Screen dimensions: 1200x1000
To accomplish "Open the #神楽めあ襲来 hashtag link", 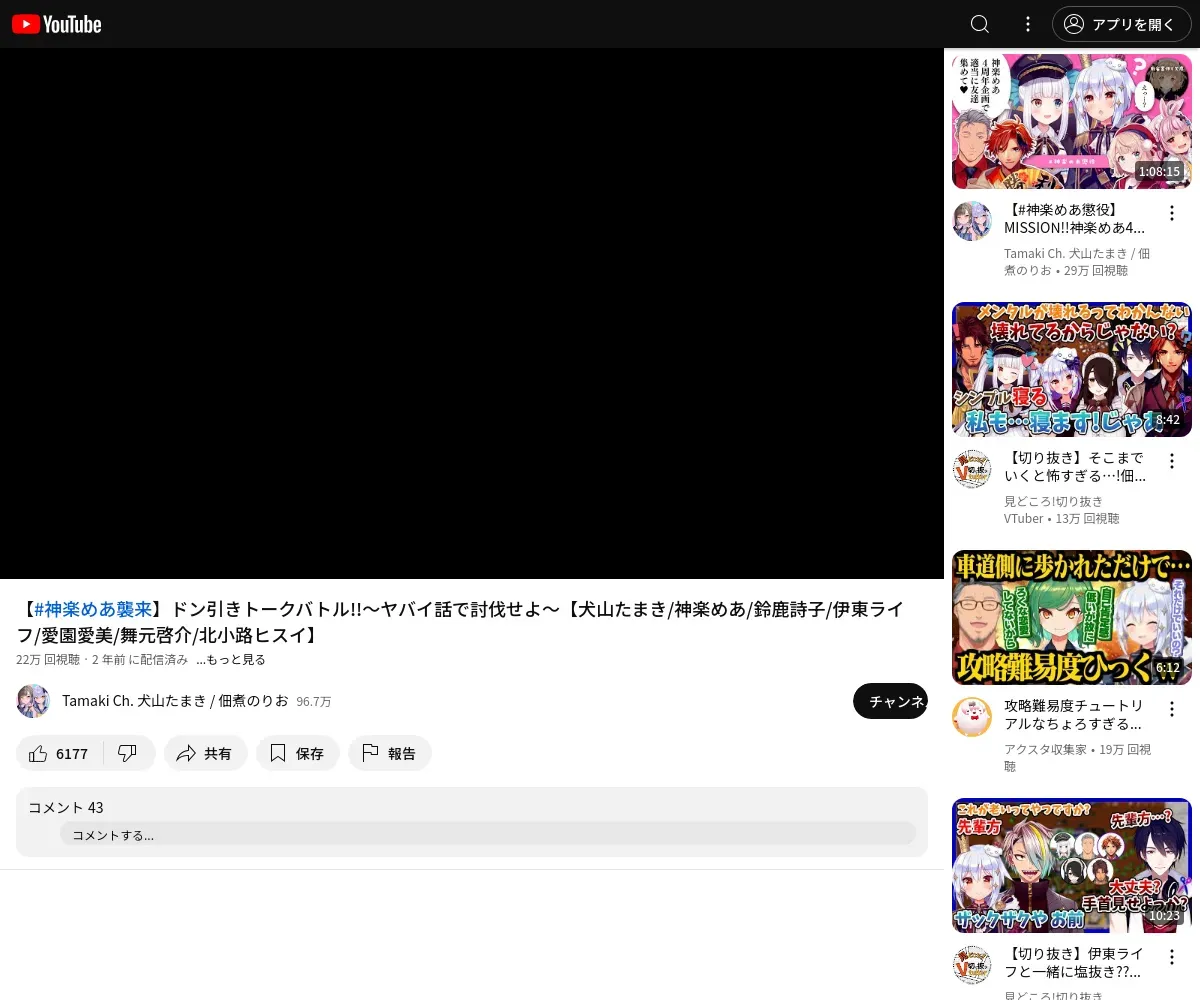I will point(93,609).
